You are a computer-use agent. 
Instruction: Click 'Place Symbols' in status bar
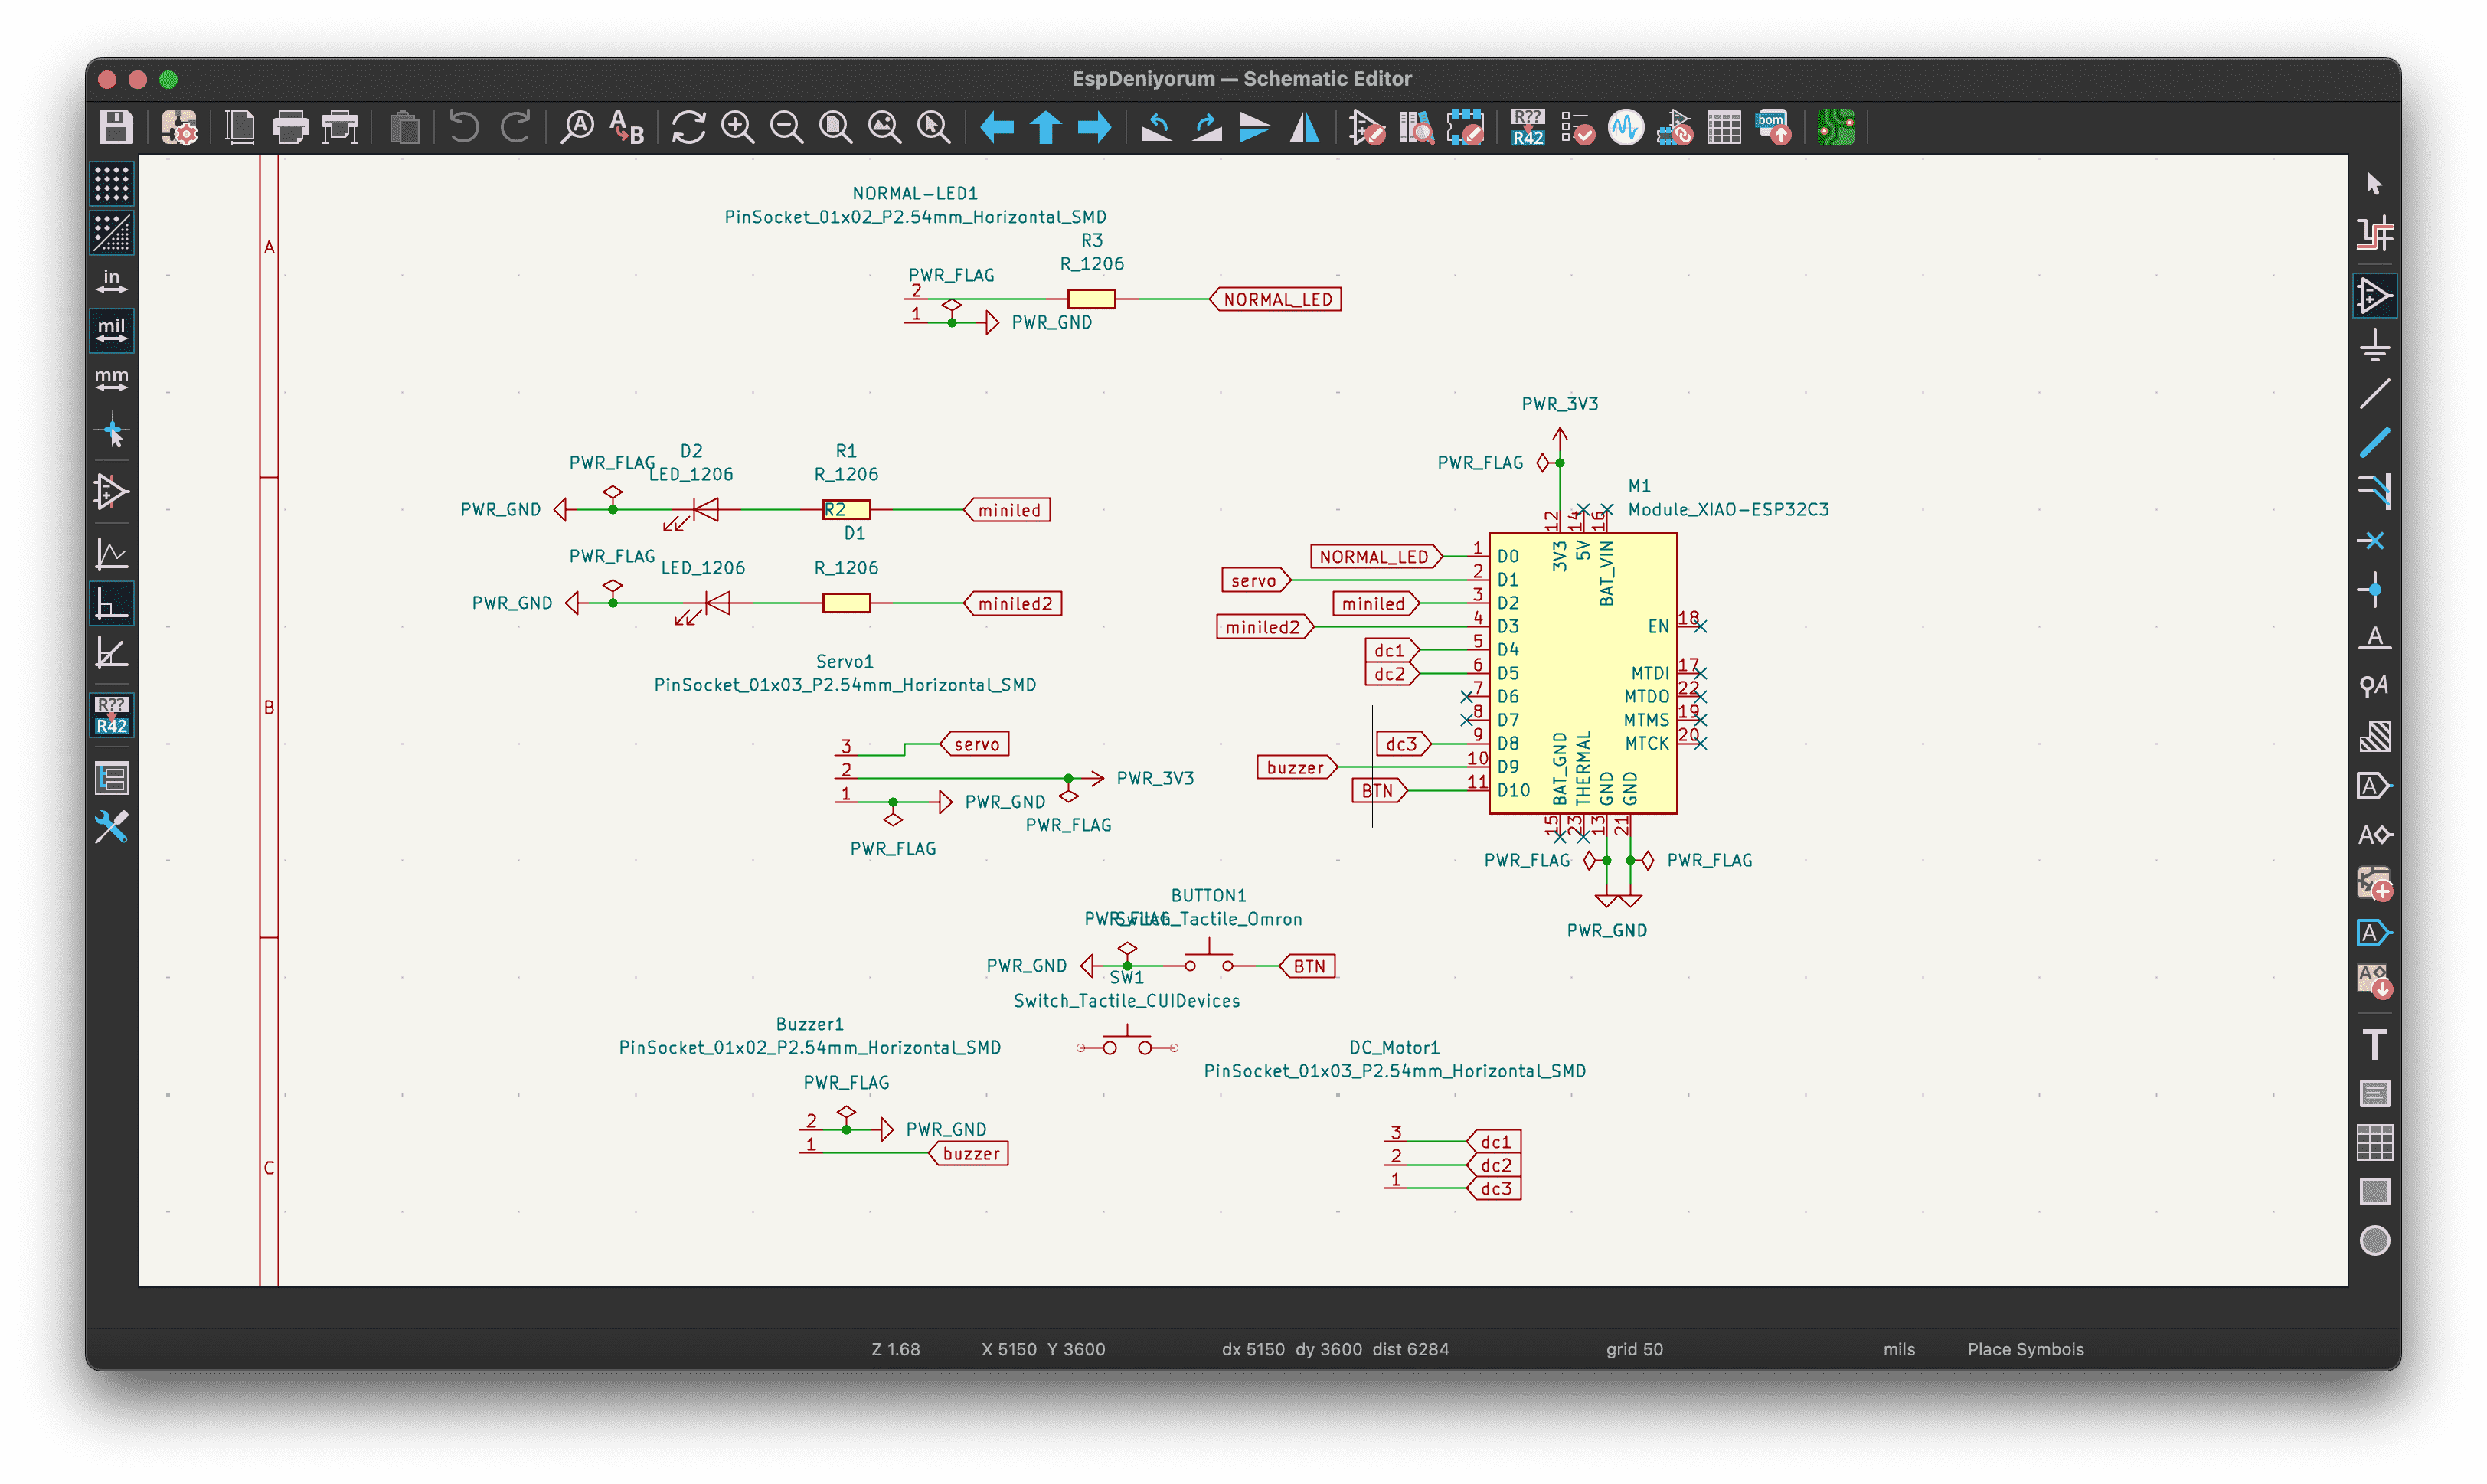[2025, 1349]
